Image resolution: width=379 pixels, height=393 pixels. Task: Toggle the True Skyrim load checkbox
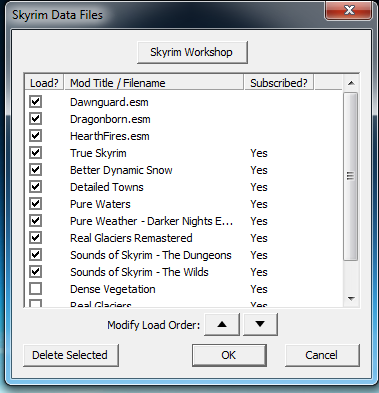36,153
